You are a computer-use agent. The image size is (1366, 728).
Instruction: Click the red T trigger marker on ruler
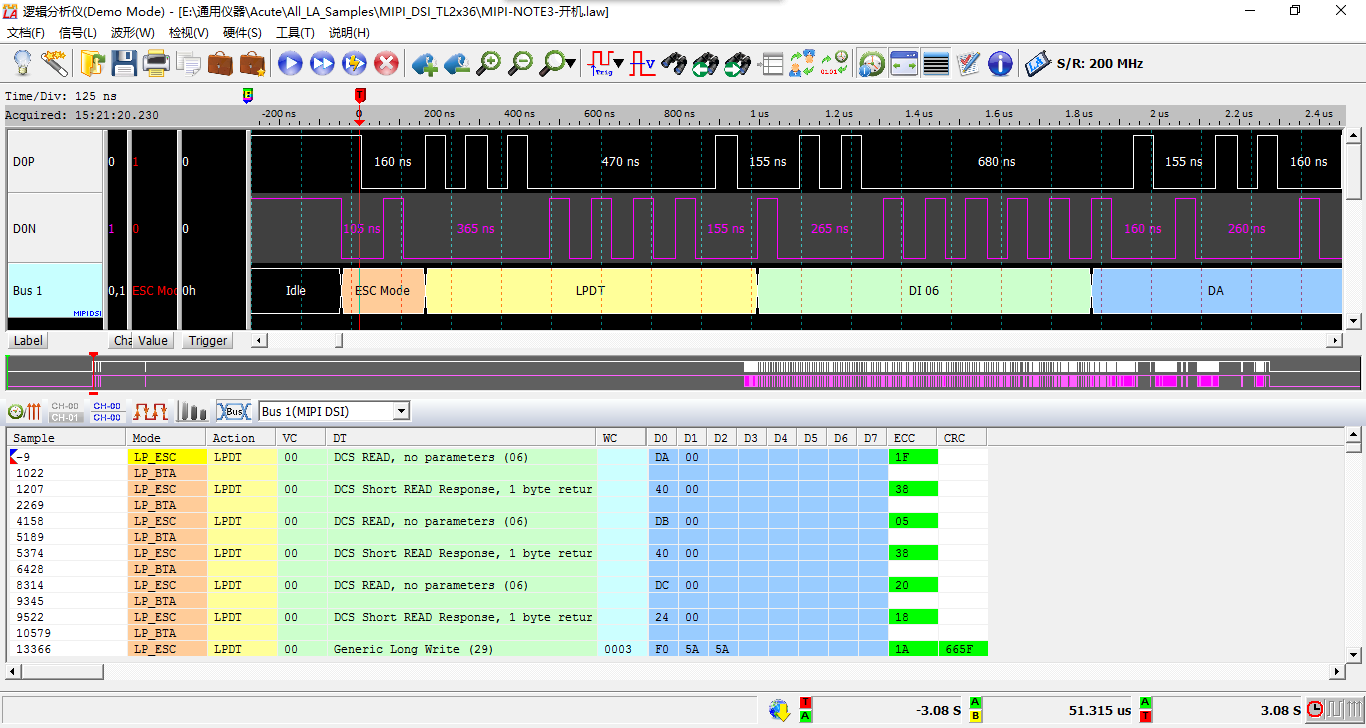click(360, 95)
